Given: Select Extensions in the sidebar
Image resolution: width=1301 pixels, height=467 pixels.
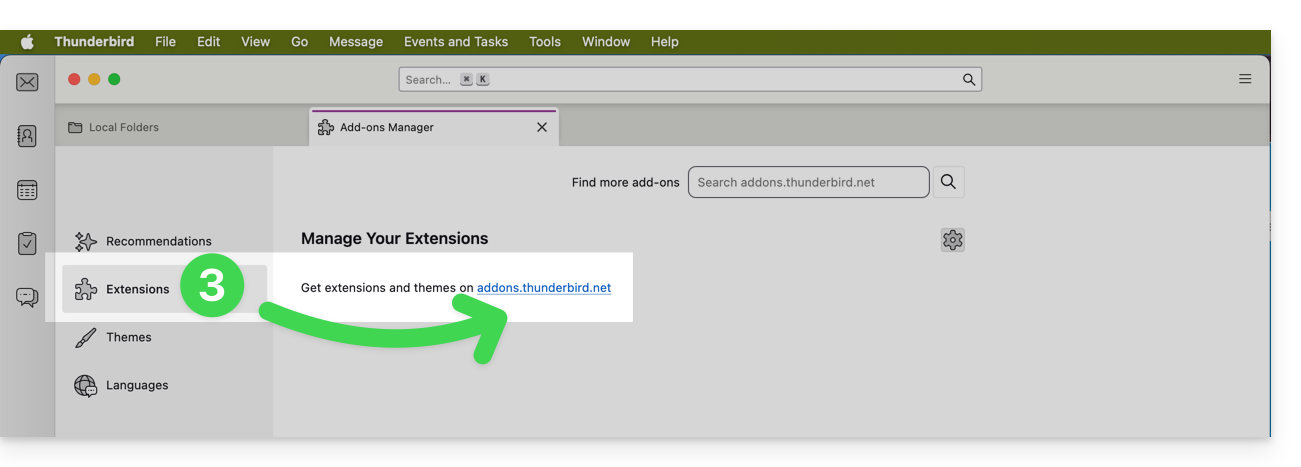Looking at the screenshot, I should pyautogui.click(x=137, y=289).
